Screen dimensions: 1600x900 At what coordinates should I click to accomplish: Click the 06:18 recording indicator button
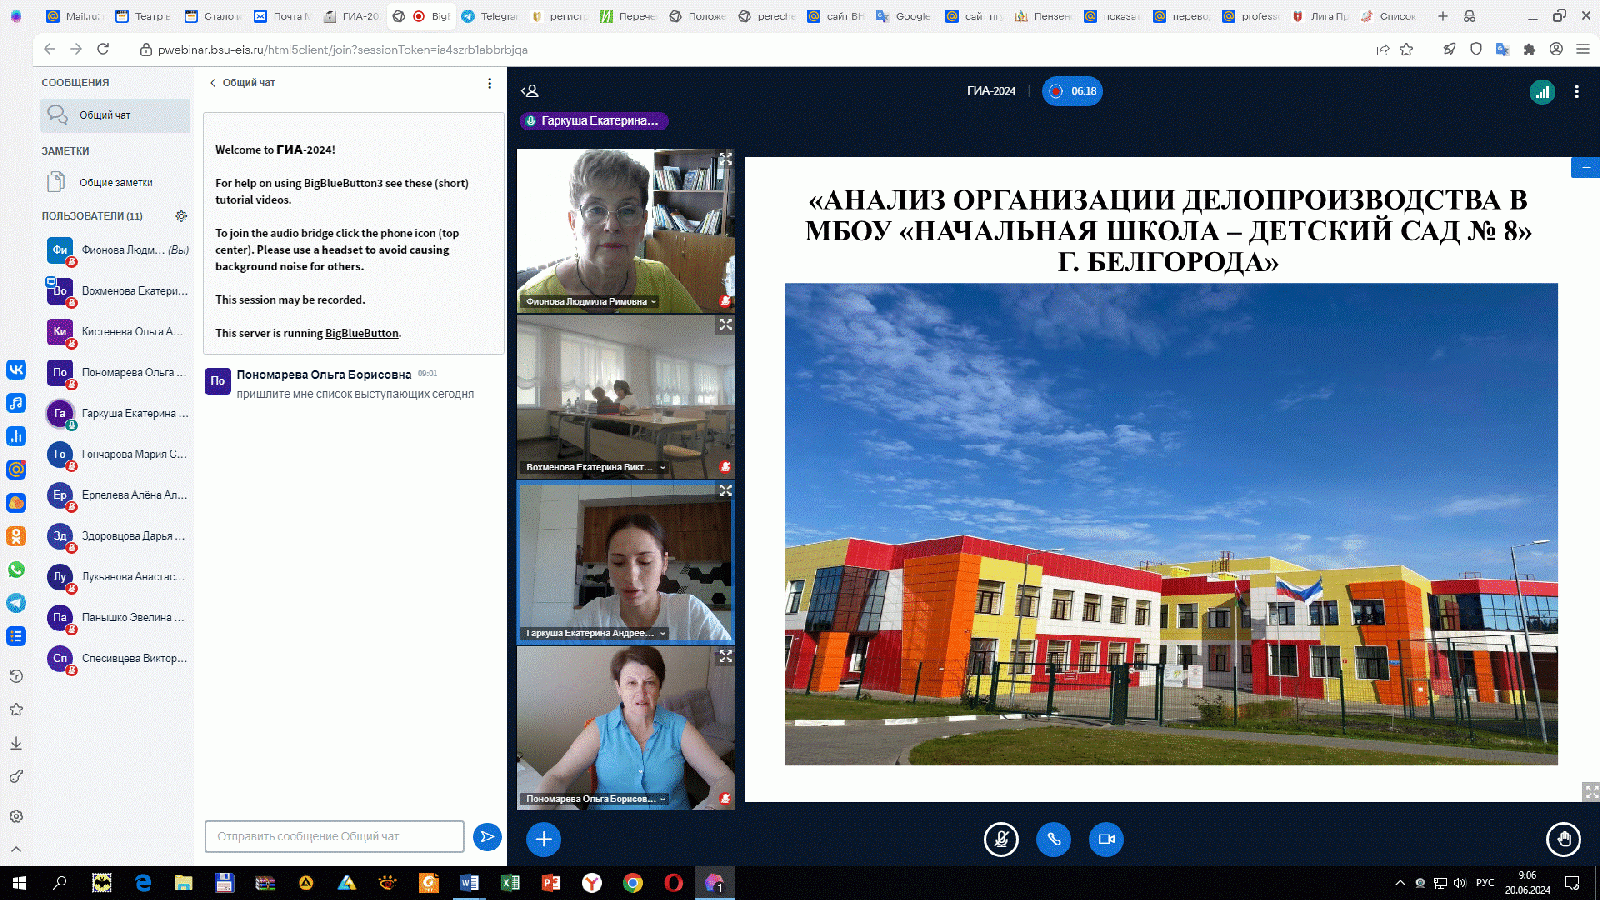1072,91
